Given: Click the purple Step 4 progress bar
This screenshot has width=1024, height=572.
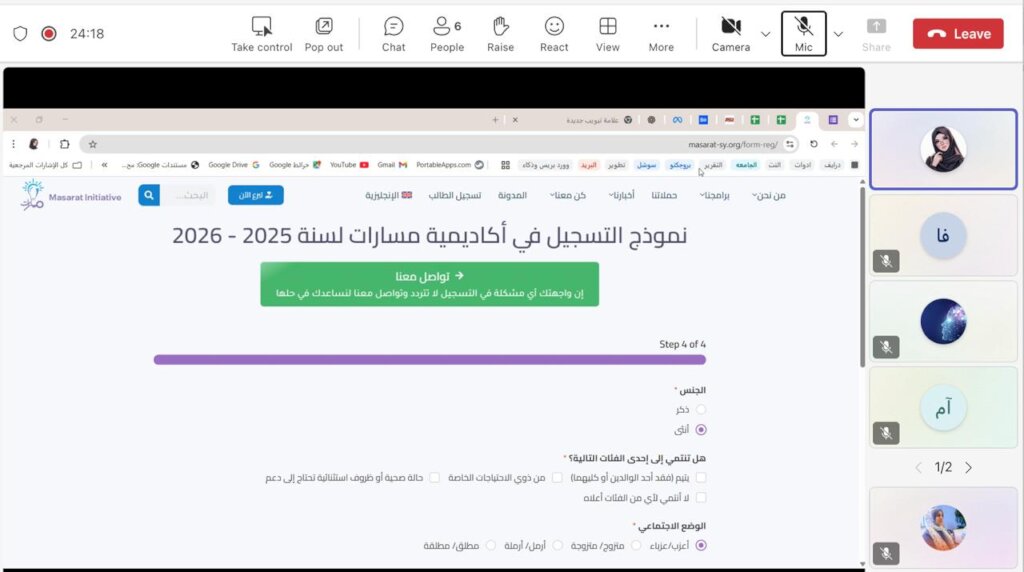Looking at the screenshot, I should pos(429,359).
